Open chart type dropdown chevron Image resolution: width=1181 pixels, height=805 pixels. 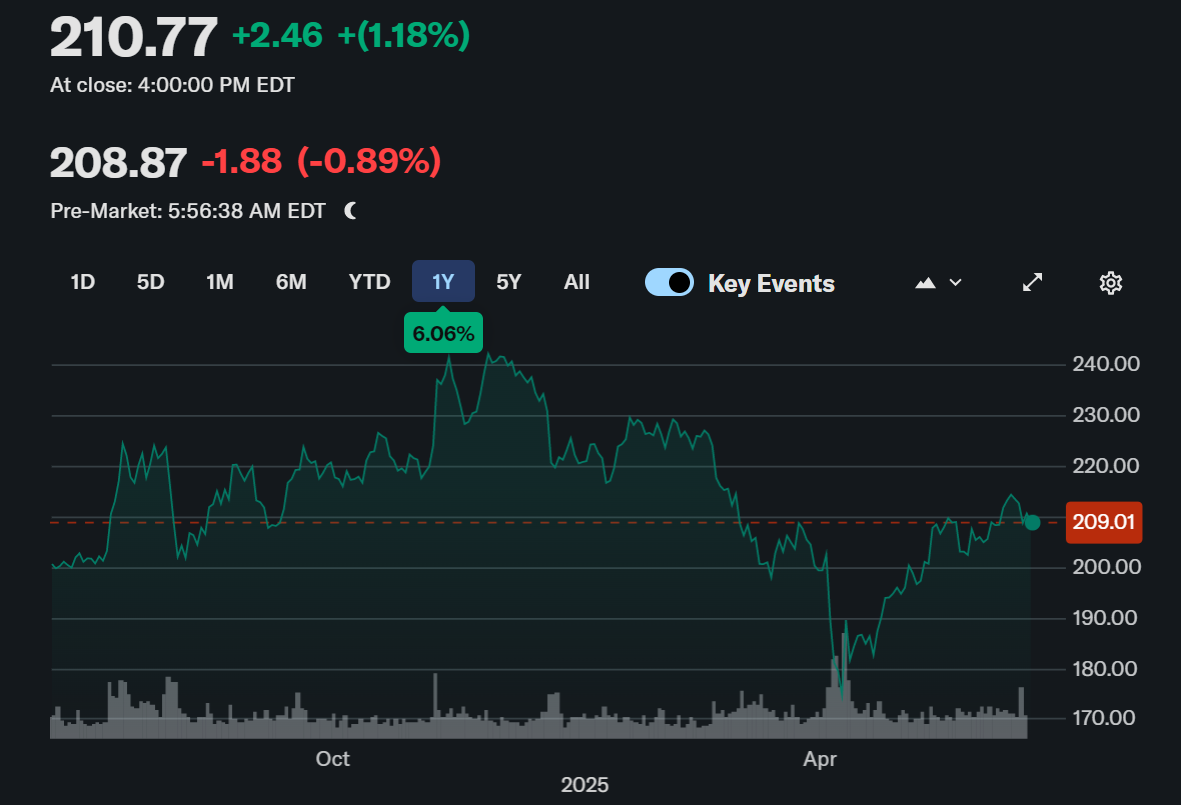pos(955,282)
